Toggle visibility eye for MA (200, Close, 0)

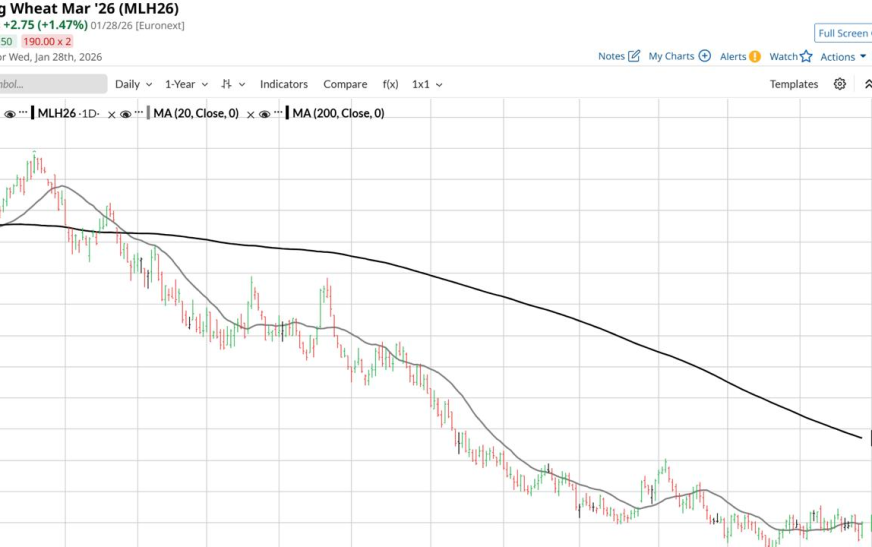pyautogui.click(x=265, y=114)
